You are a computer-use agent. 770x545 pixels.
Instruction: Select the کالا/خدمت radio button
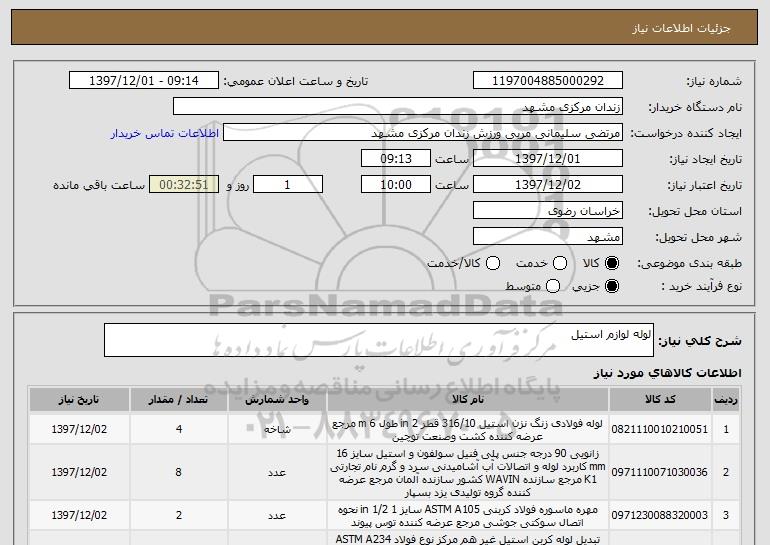[493, 263]
